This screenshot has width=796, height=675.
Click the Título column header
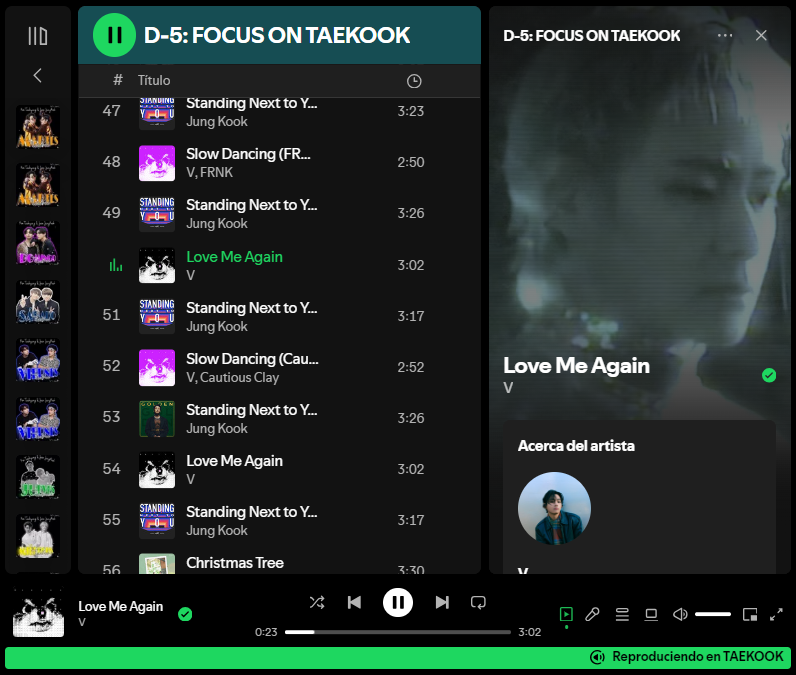tap(154, 80)
